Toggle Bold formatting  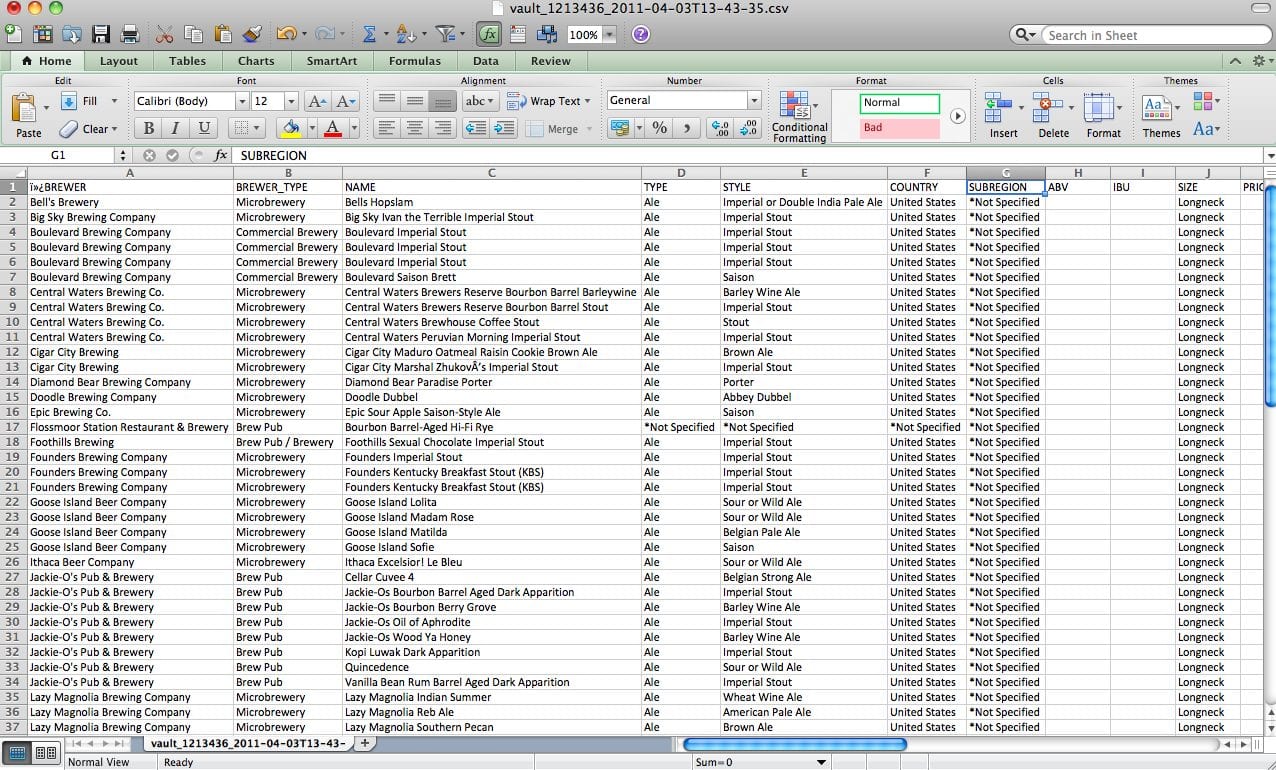point(149,128)
